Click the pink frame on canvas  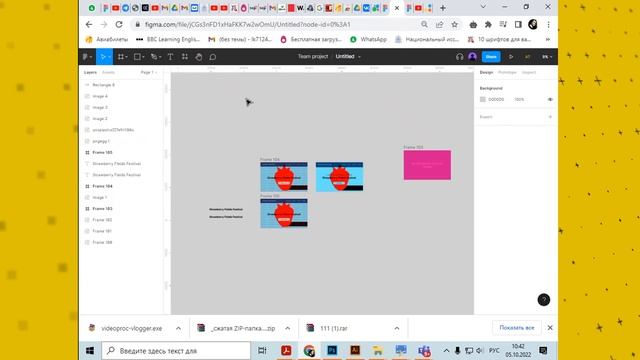[427, 165]
